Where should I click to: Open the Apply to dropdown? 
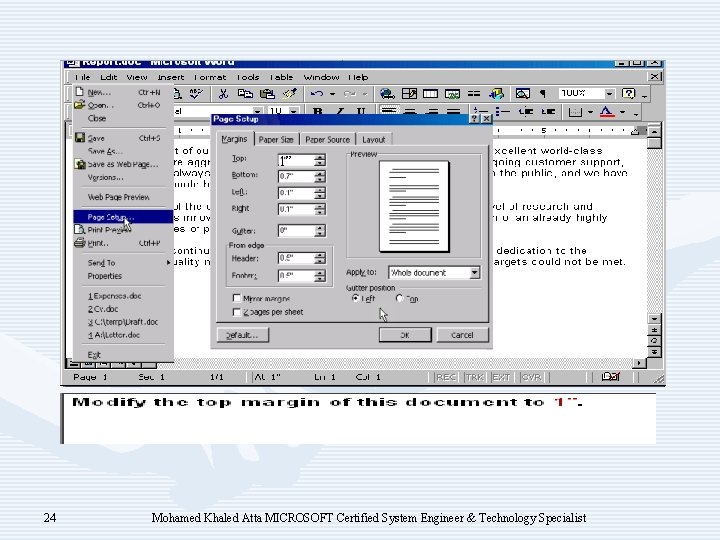point(474,273)
